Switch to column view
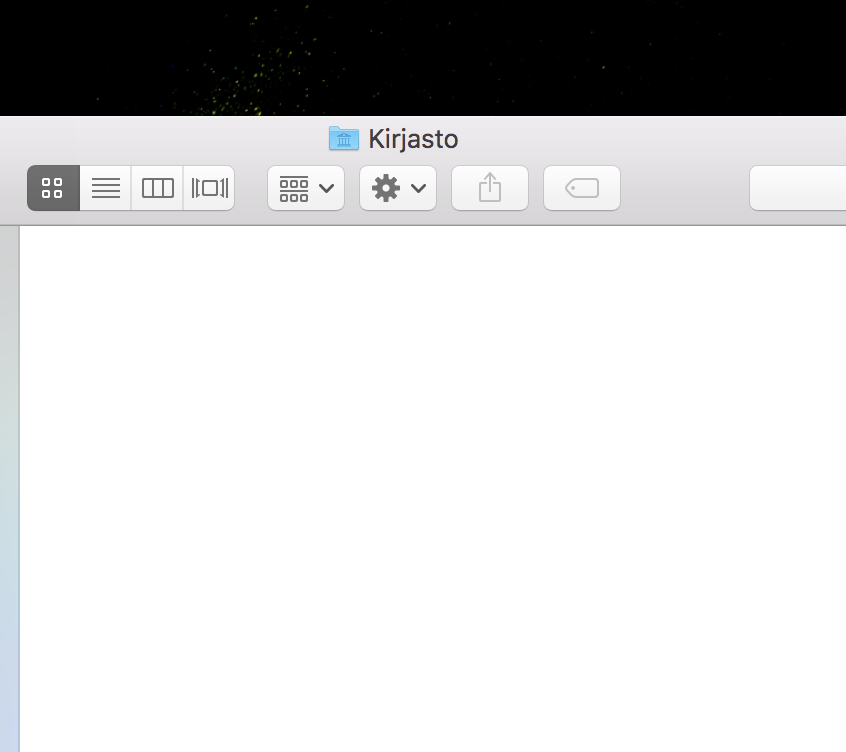 coord(157,188)
